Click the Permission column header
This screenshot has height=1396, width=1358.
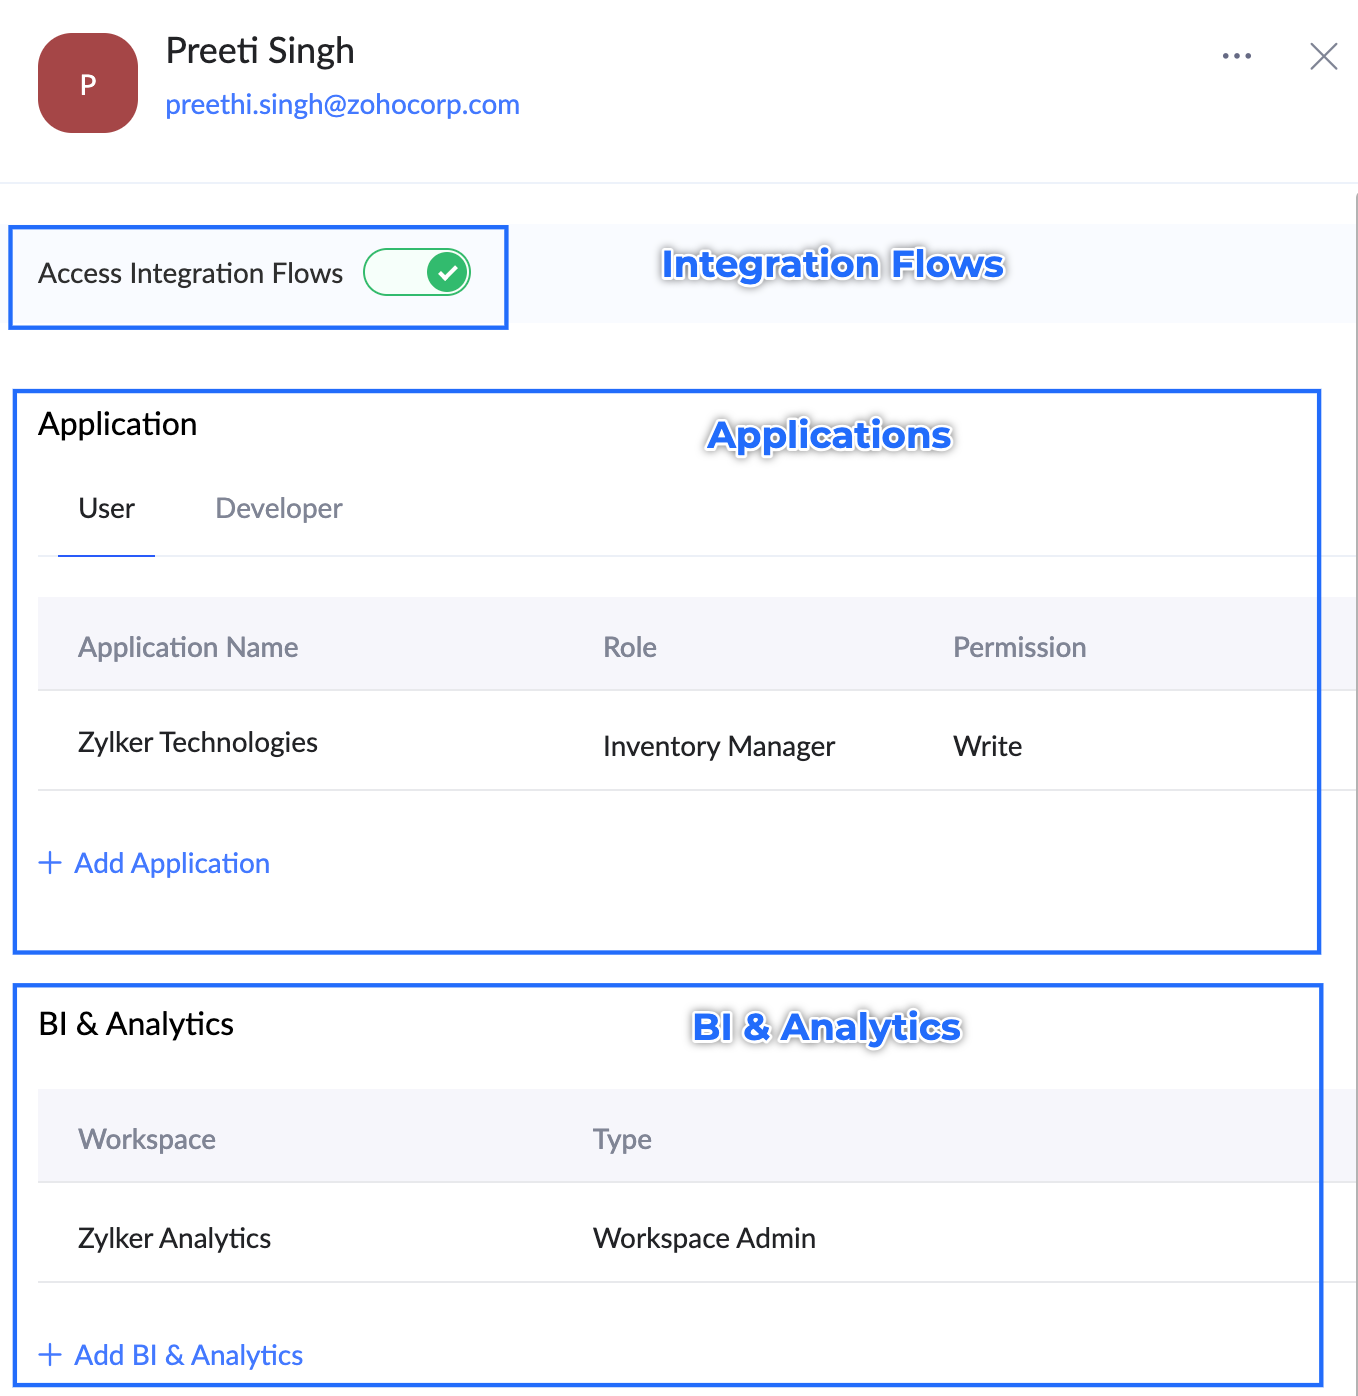coord(1019,647)
